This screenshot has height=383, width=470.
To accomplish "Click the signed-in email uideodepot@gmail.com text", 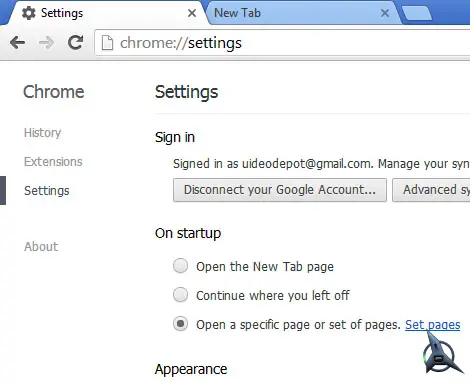I will pos(306,164).
